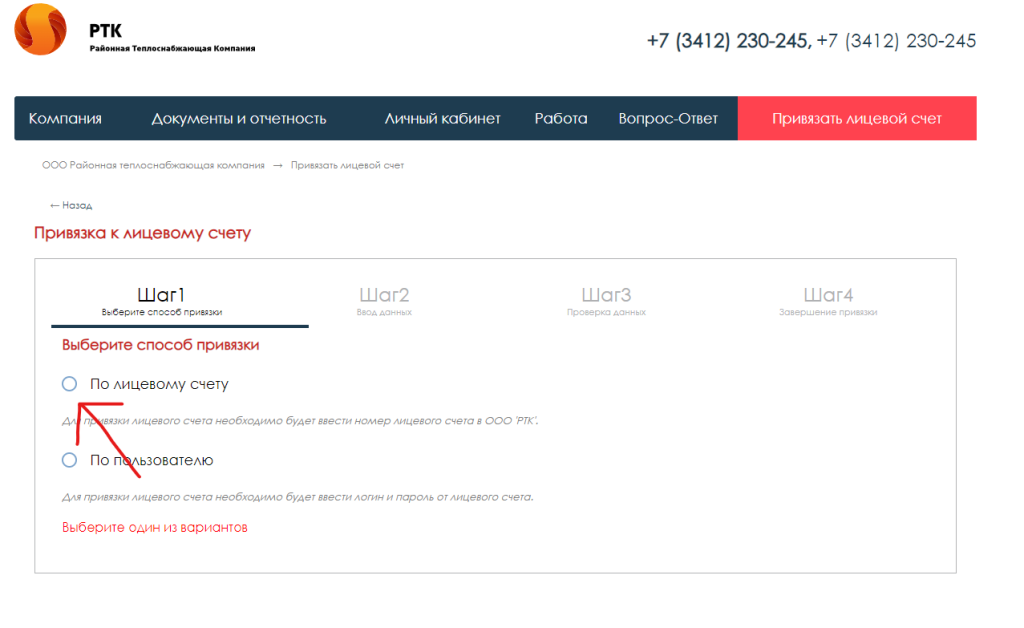Open the 'Работа' menu item
The image size is (1024, 628).
(561, 119)
